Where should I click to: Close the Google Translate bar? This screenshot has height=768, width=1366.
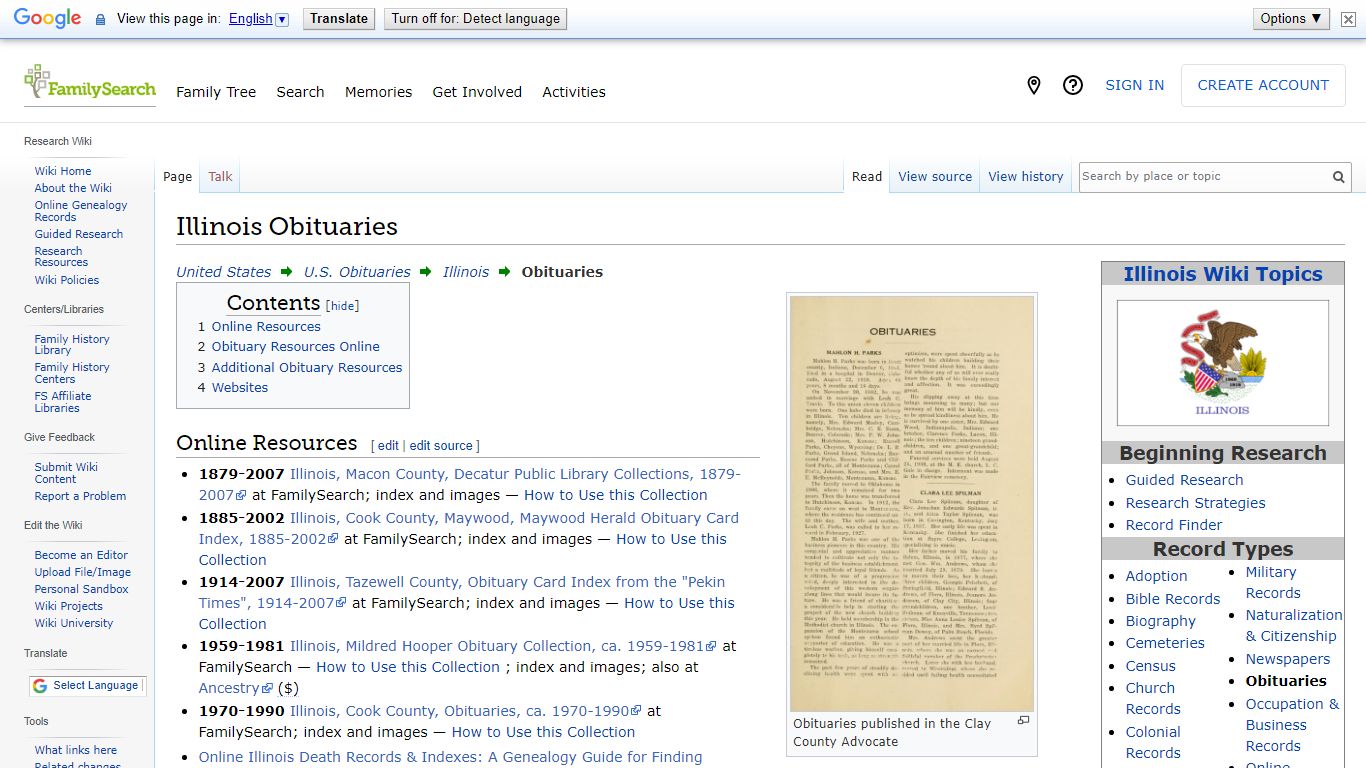1348,19
